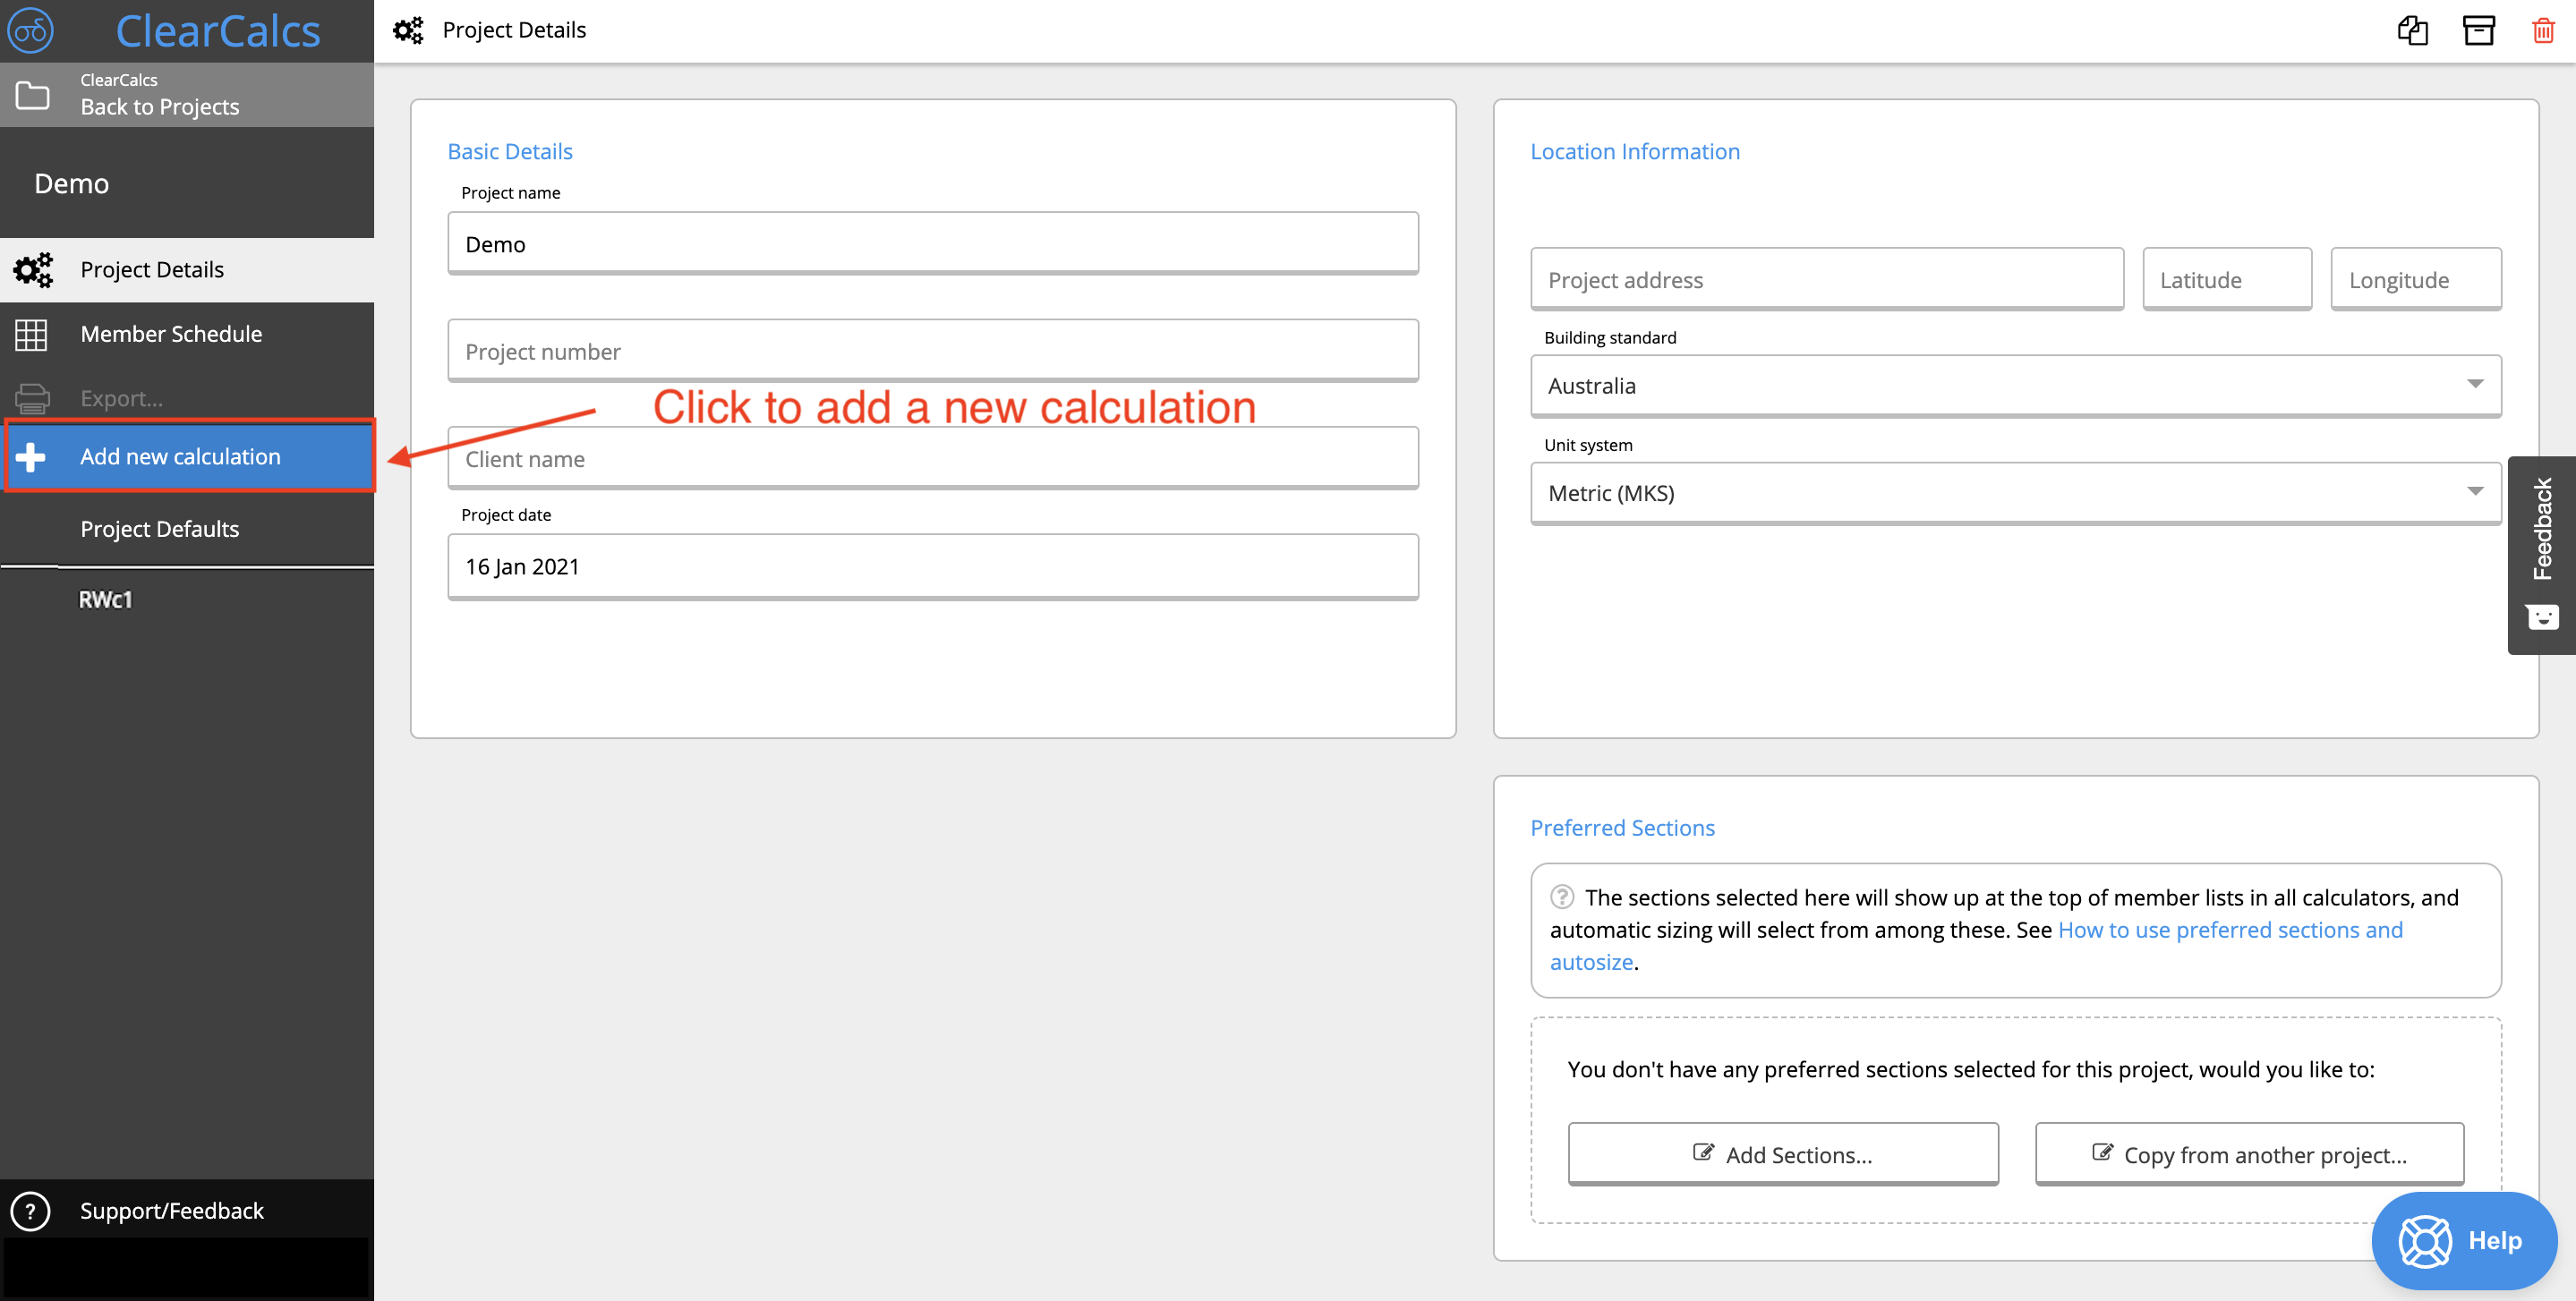Screen dimensions: 2576x1301
Task: Focus the Client name field
Action: pos(933,459)
